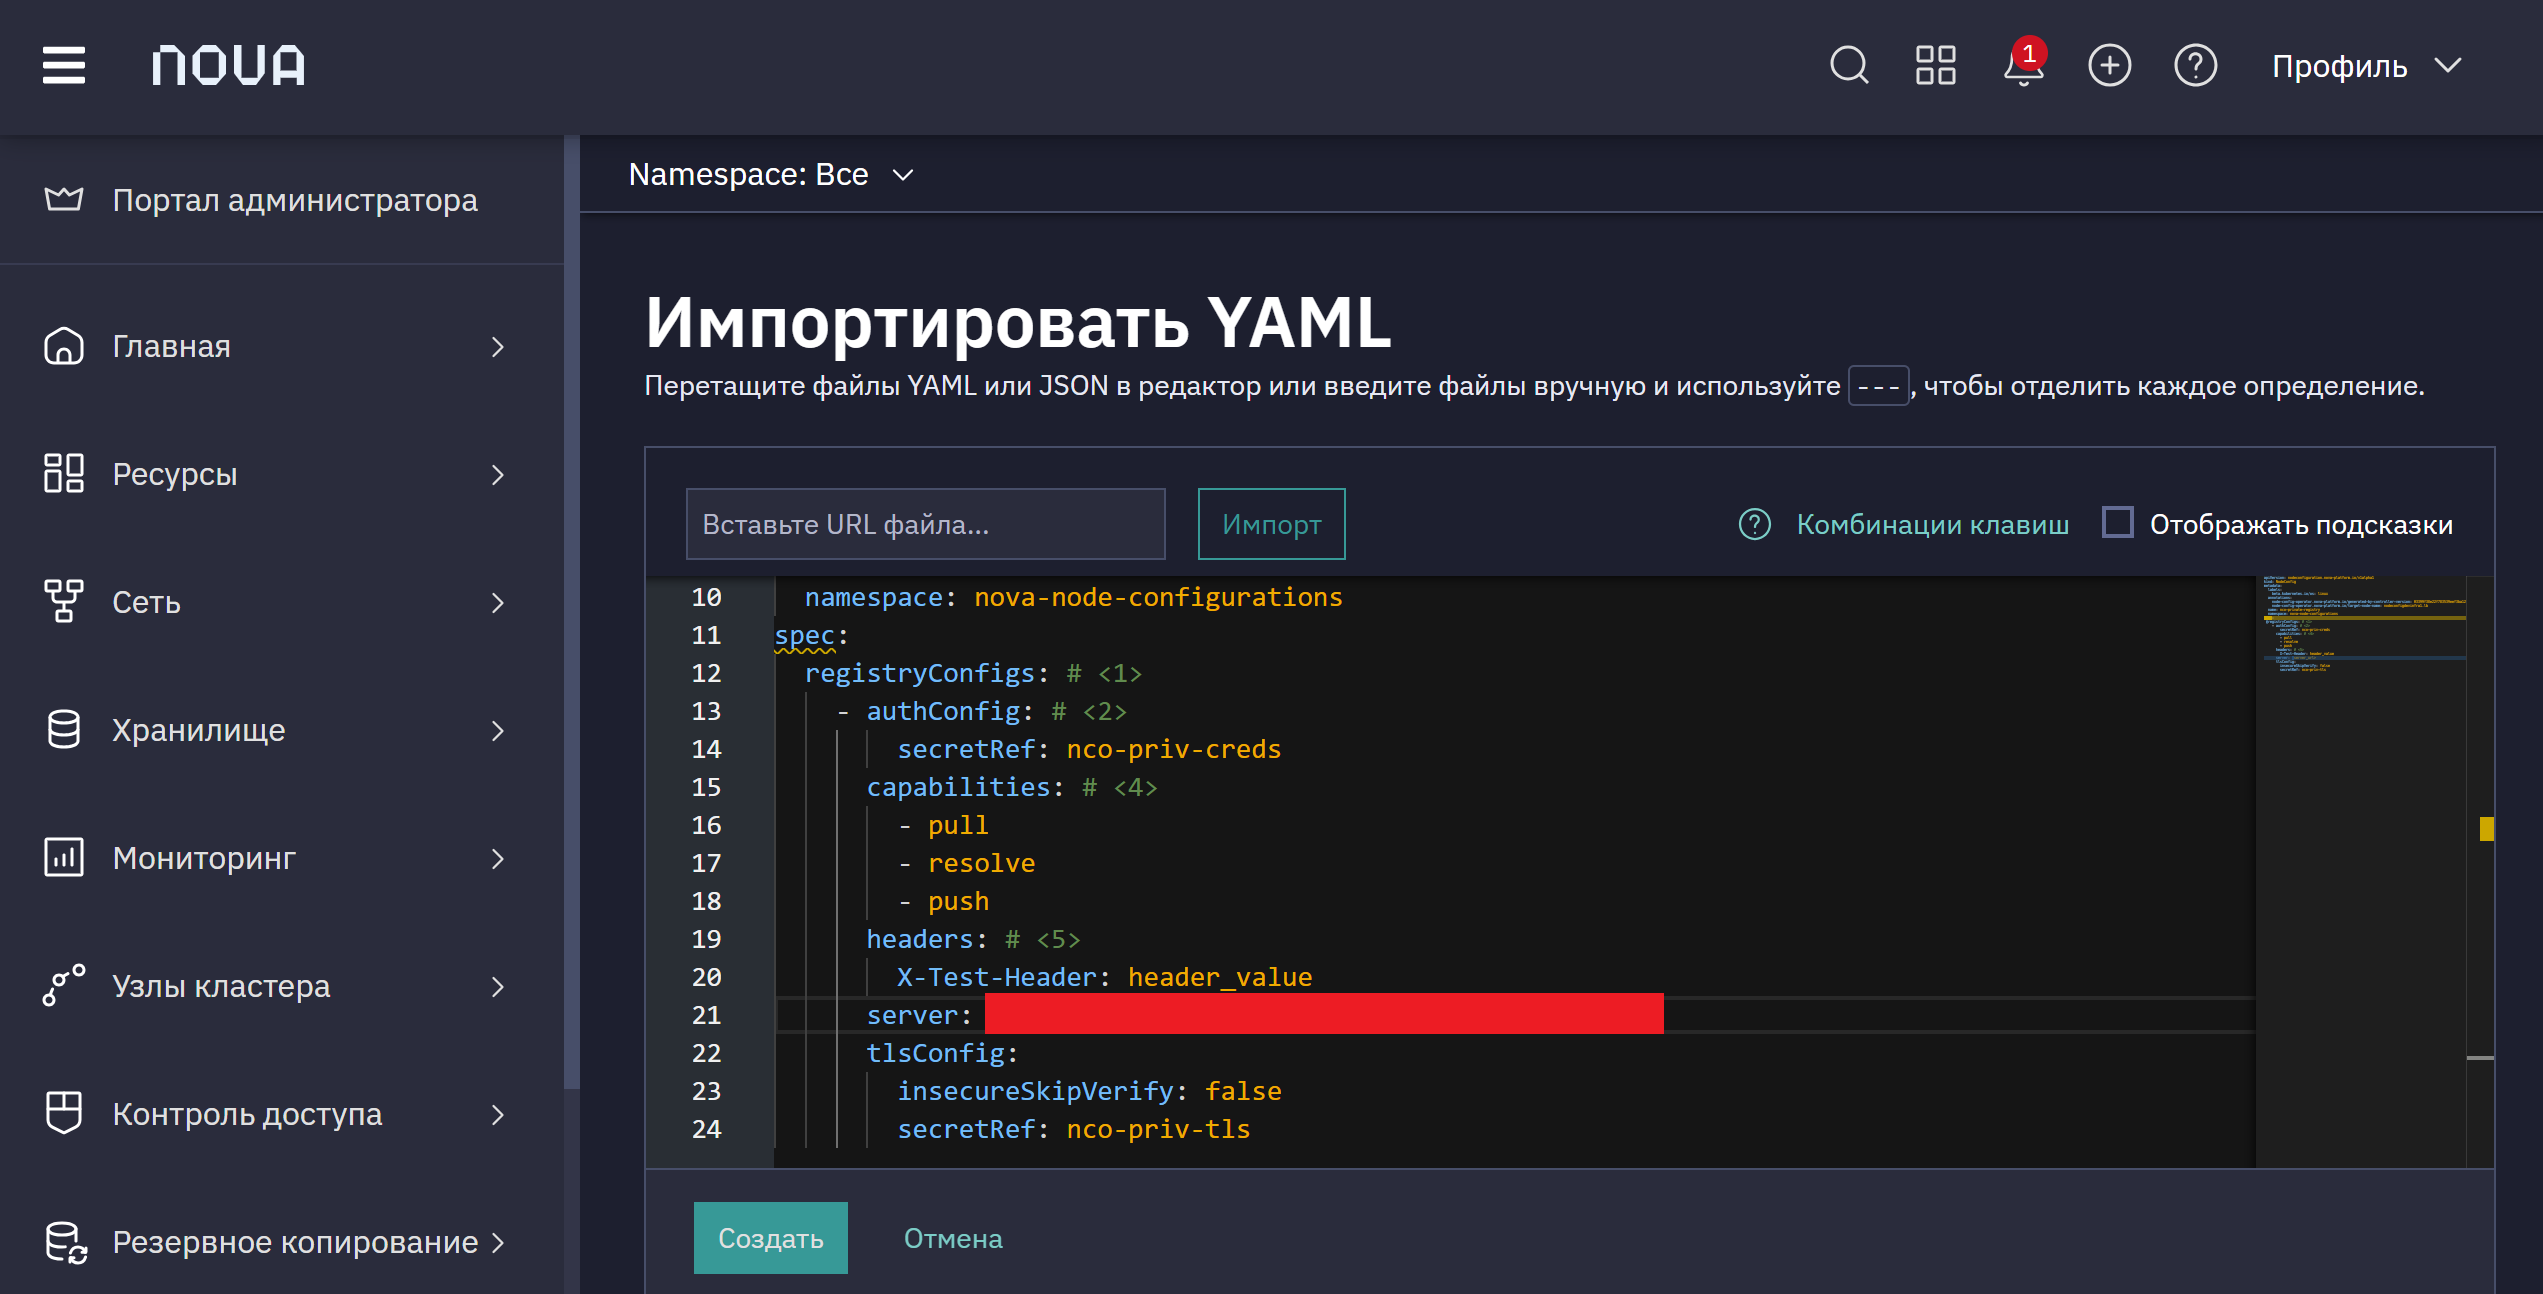2543x1294 pixels.
Task: Click 'nco-priv-creds' secretRef value
Action: pyautogui.click(x=1174, y=749)
